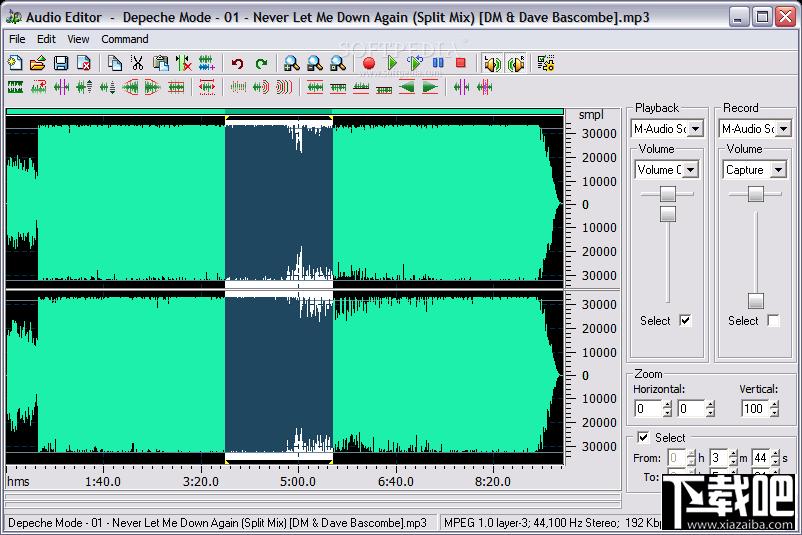802x535 pixels.
Task: Copy the selection using Copy icon
Action: point(115,63)
